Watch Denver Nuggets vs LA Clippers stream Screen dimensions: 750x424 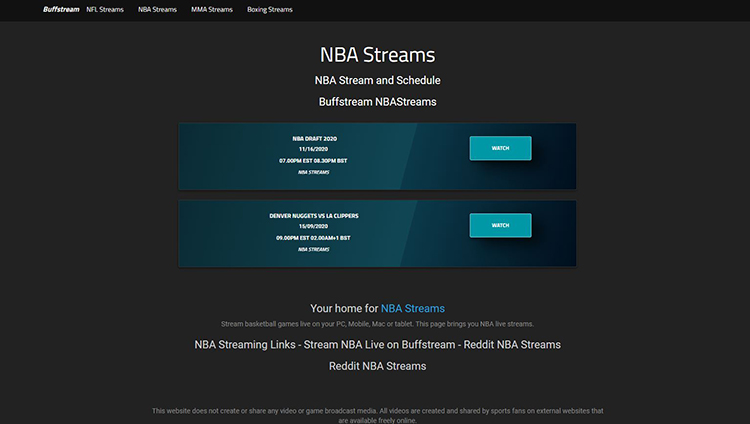click(x=500, y=225)
